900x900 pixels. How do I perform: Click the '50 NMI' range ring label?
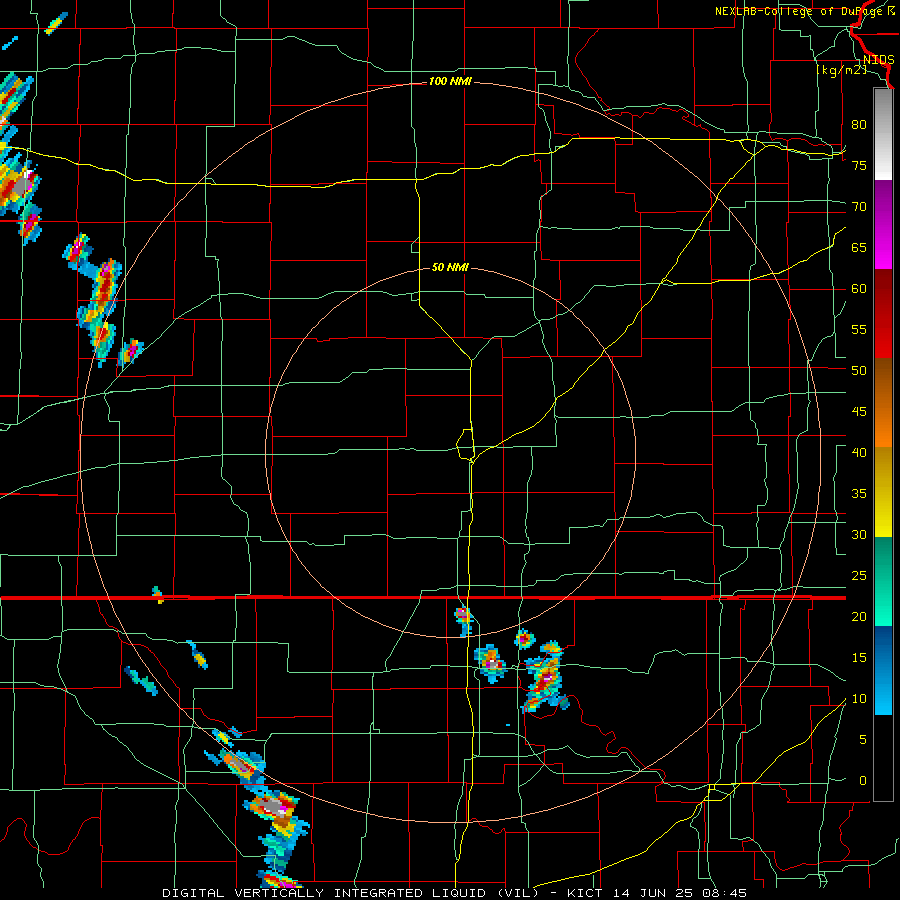pyautogui.click(x=450, y=267)
